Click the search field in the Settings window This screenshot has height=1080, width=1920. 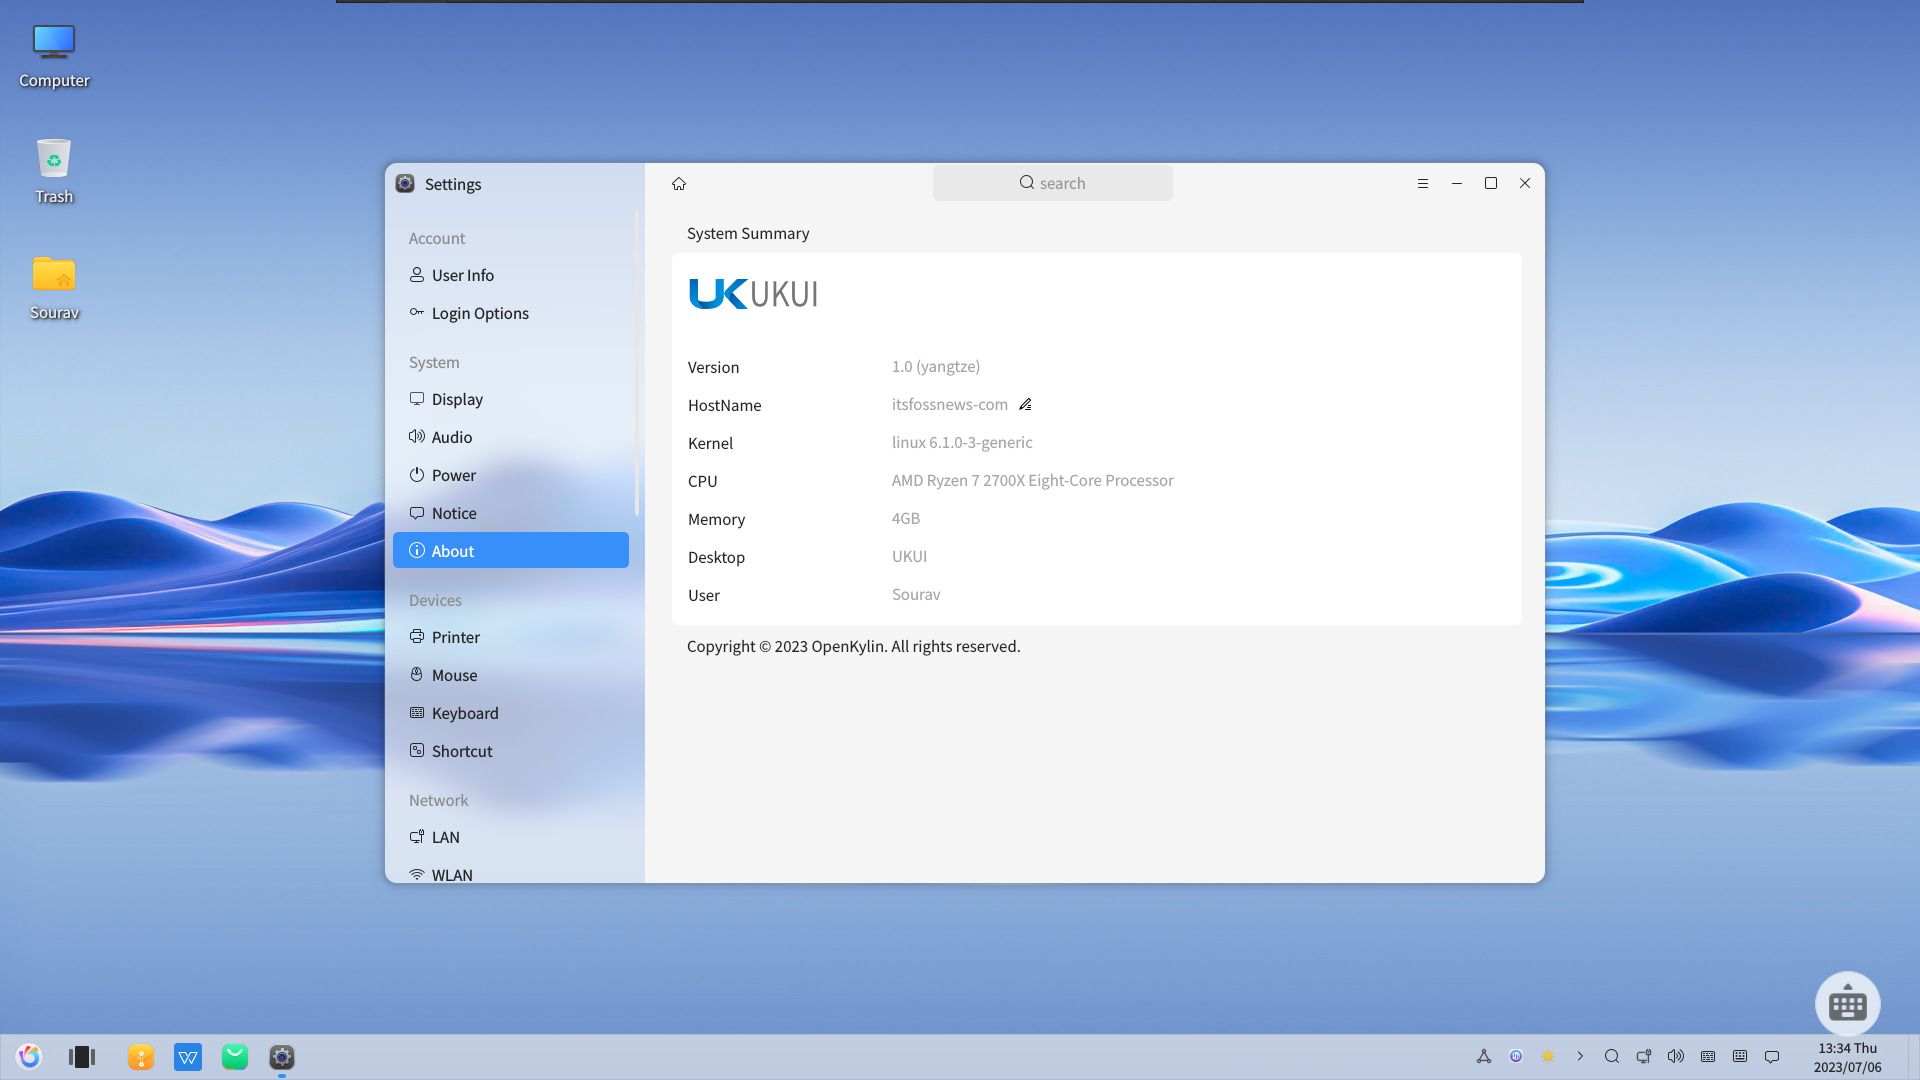pyautogui.click(x=1052, y=183)
